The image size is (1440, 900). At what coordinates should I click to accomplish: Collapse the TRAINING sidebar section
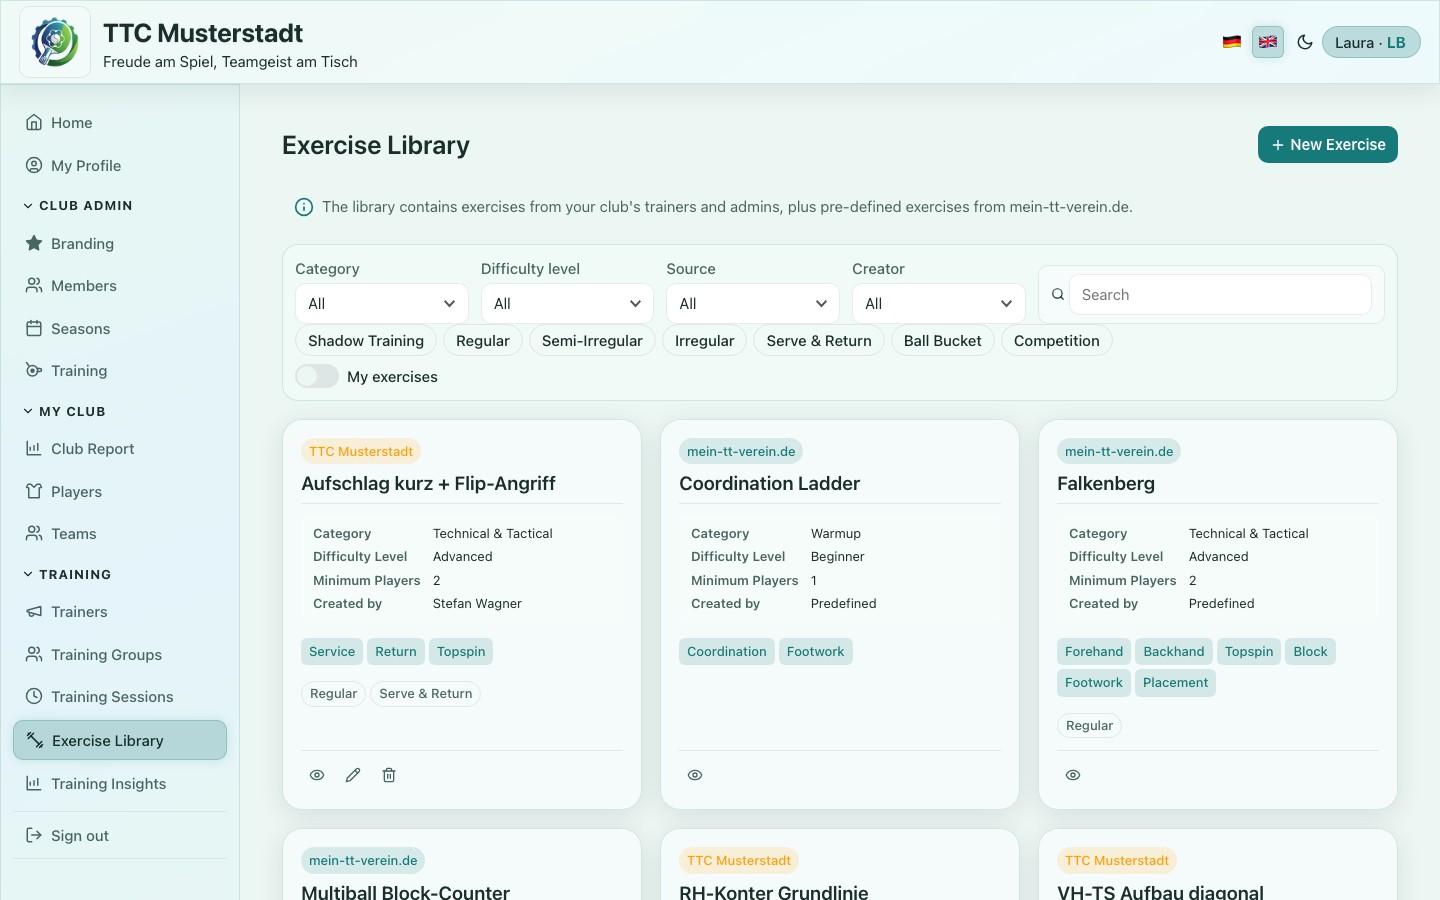[68, 574]
